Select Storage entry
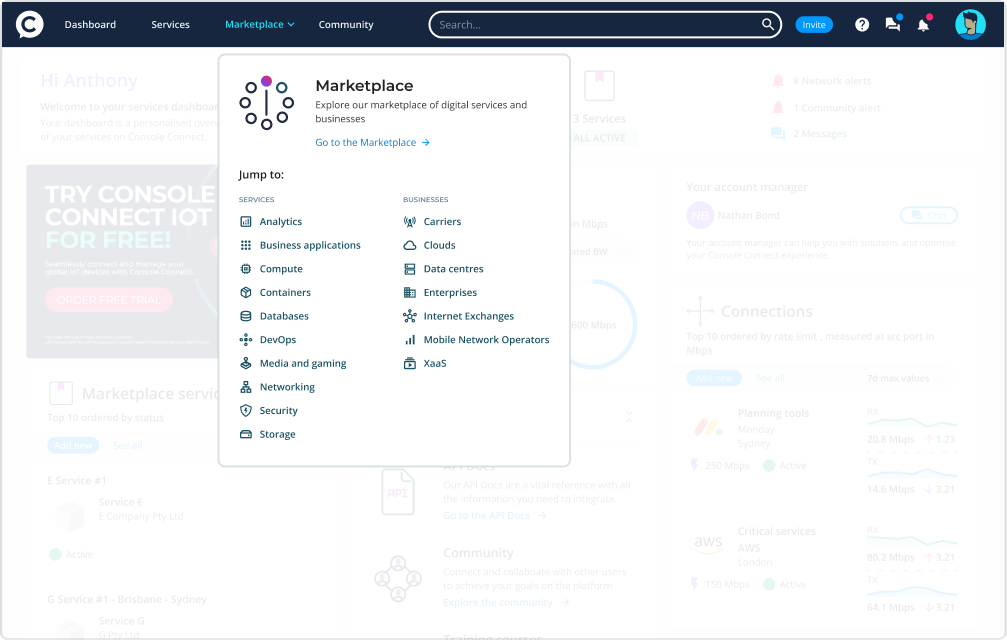 277,435
